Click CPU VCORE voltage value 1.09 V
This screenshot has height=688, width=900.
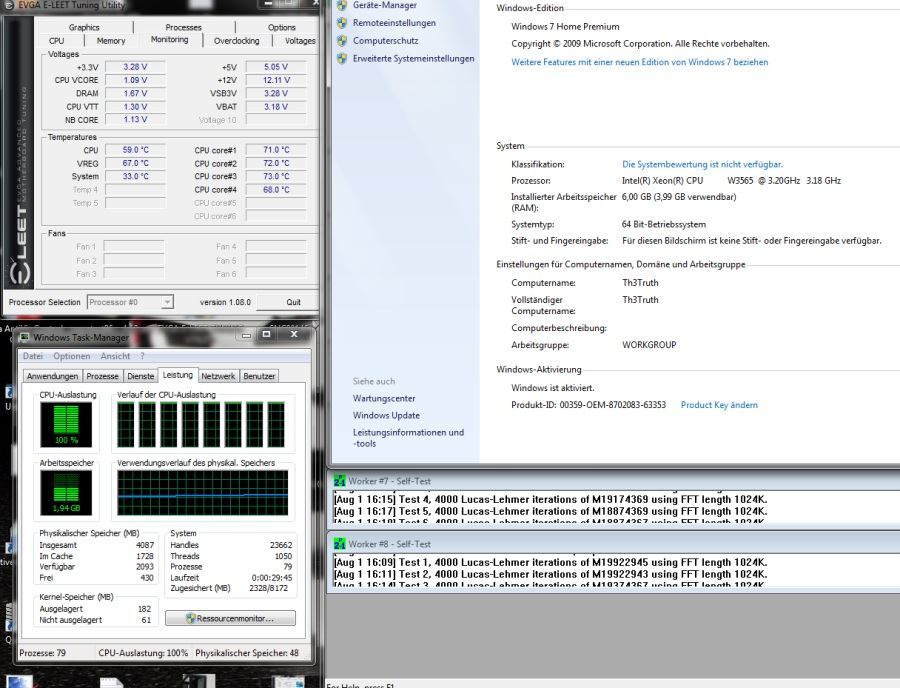135,80
